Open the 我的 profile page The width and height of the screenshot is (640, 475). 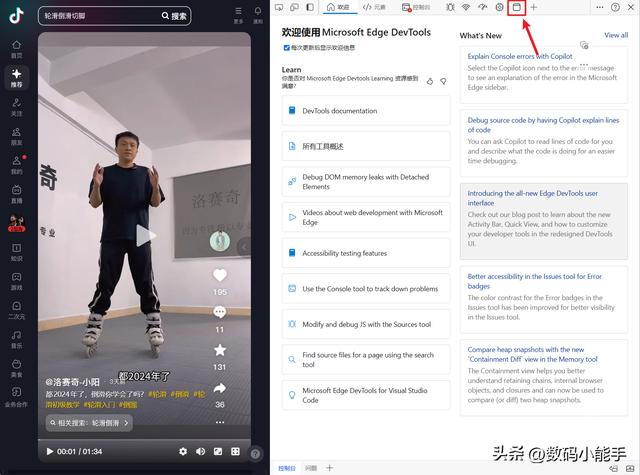[16, 165]
